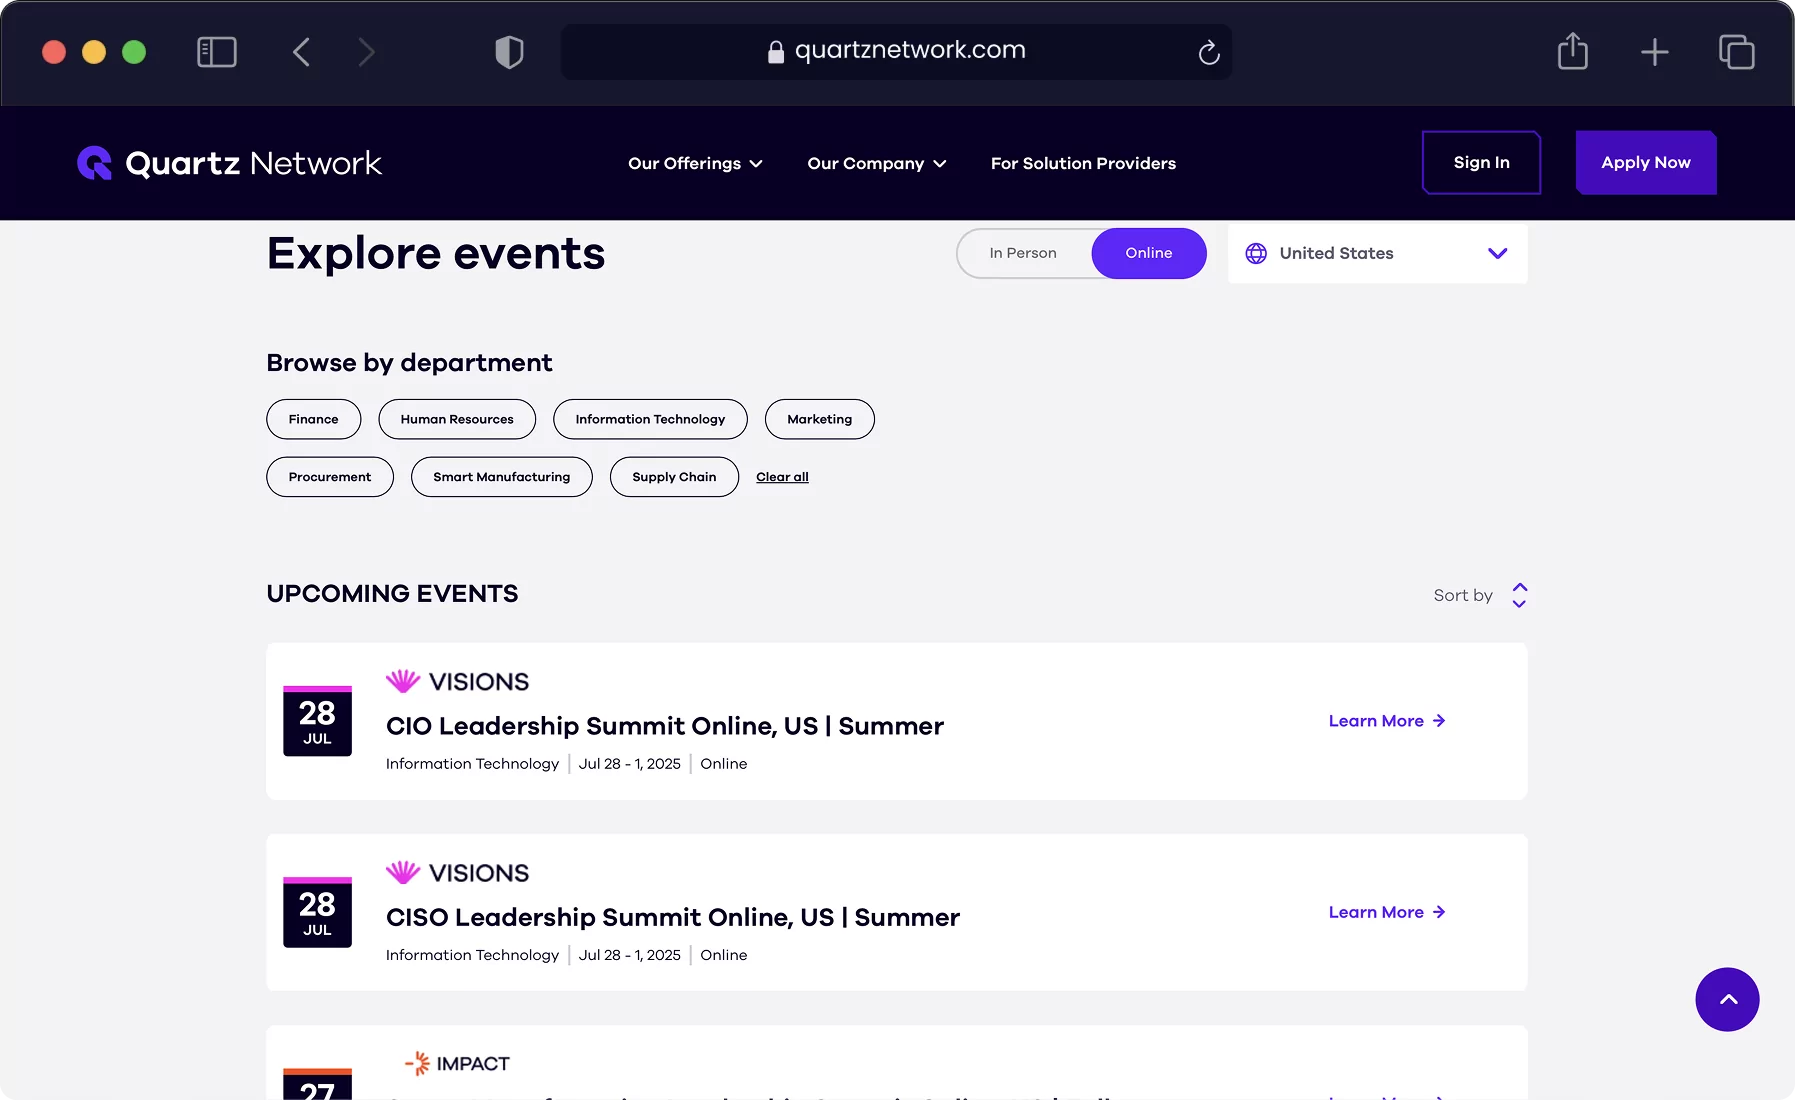The height and width of the screenshot is (1100, 1795).
Task: Go forward with the browser forward arrow
Action: (x=366, y=52)
